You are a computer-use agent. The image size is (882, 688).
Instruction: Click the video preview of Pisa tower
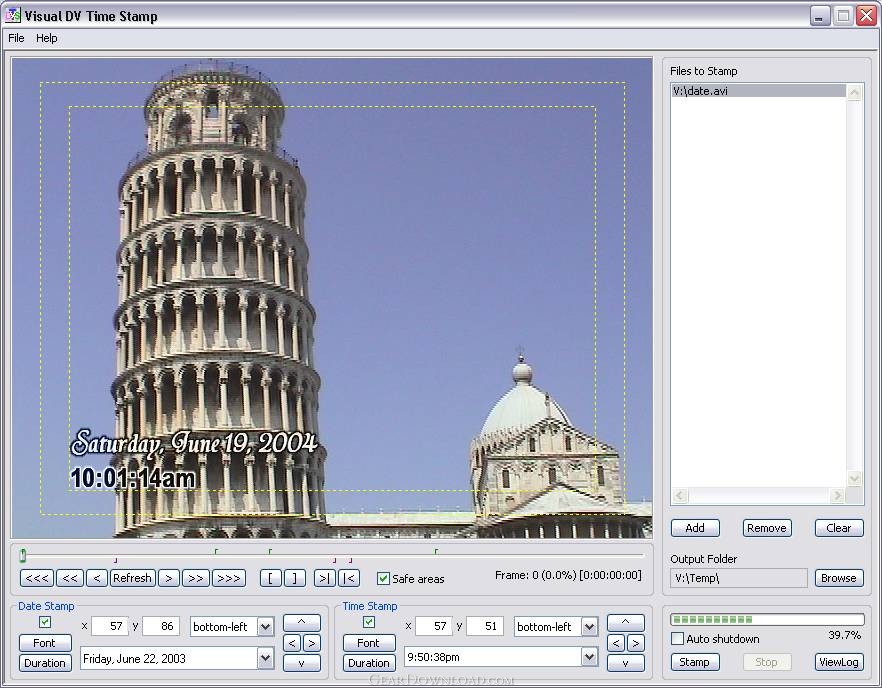click(x=332, y=298)
